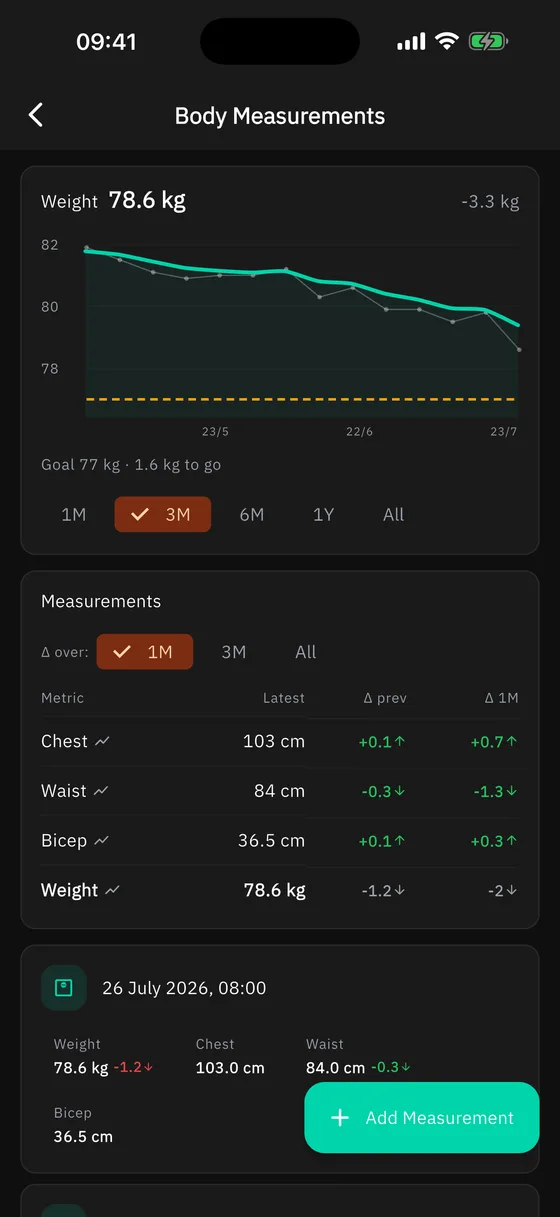Select the 1Y weight chart range
This screenshot has width=560, height=1217.
[x=323, y=514]
